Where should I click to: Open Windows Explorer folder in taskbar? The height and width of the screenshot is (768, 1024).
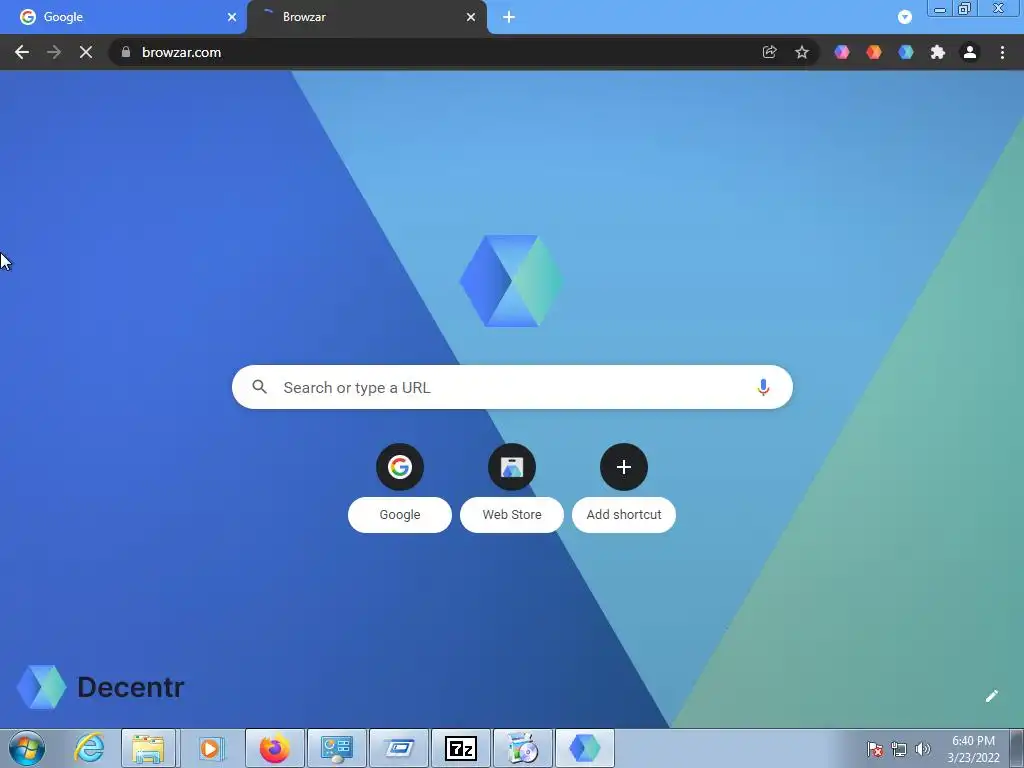(x=148, y=748)
